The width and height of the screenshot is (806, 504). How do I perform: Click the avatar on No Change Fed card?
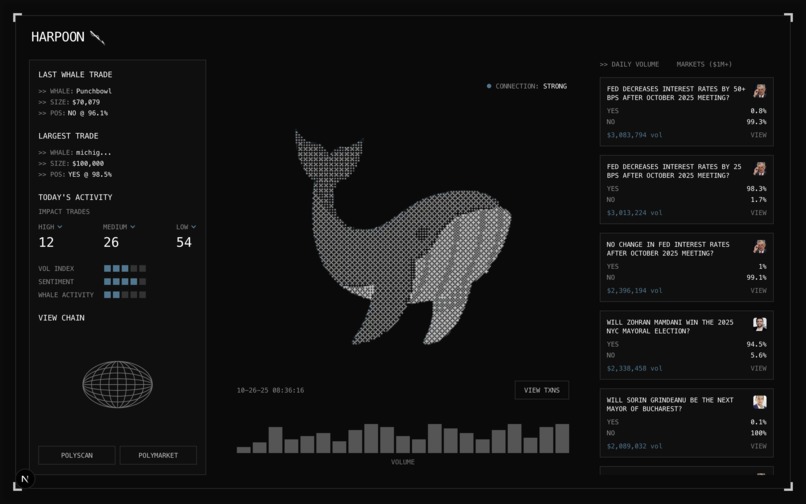[x=760, y=247]
